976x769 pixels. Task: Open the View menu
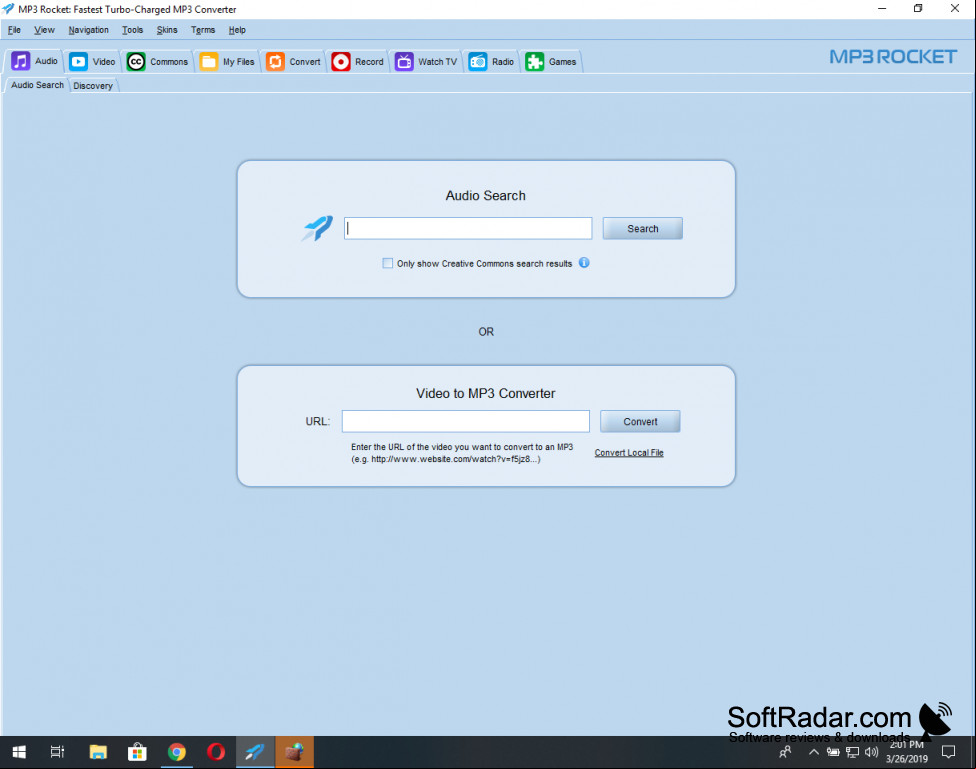pos(44,30)
